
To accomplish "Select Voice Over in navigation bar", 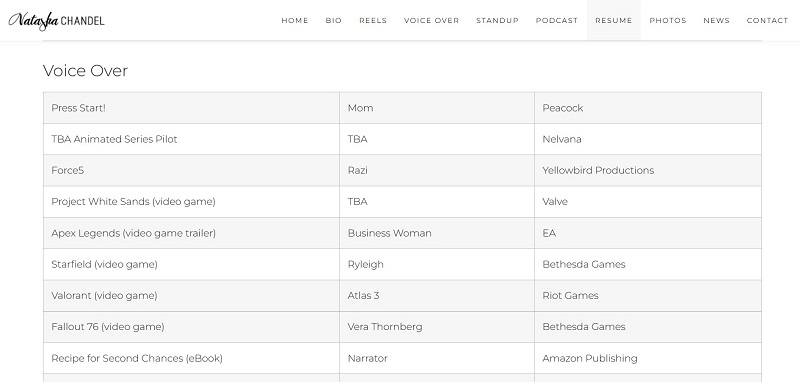I will click(432, 20).
